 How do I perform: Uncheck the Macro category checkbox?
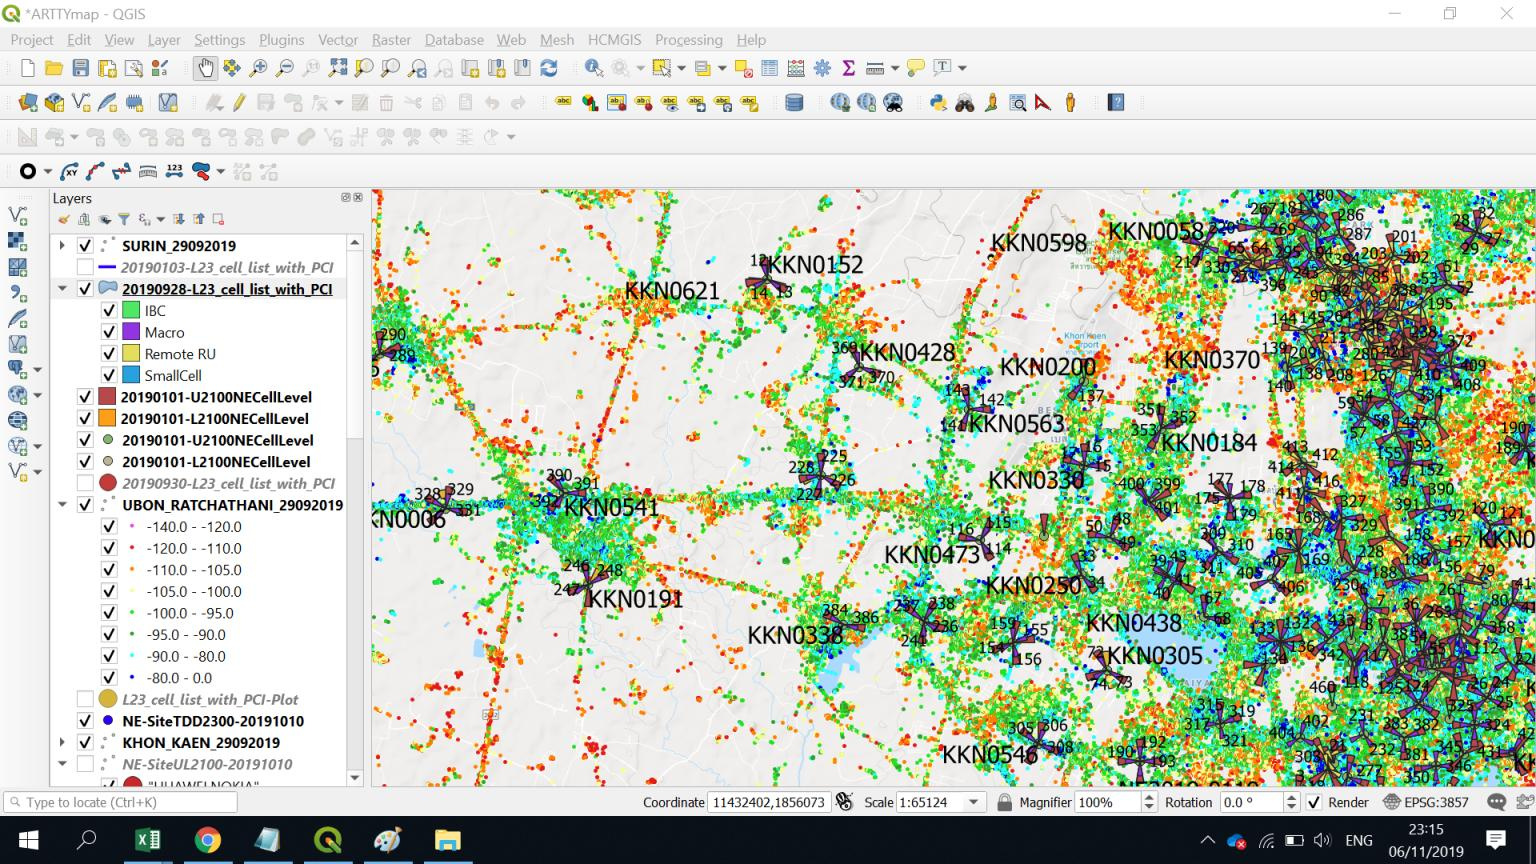(x=109, y=332)
